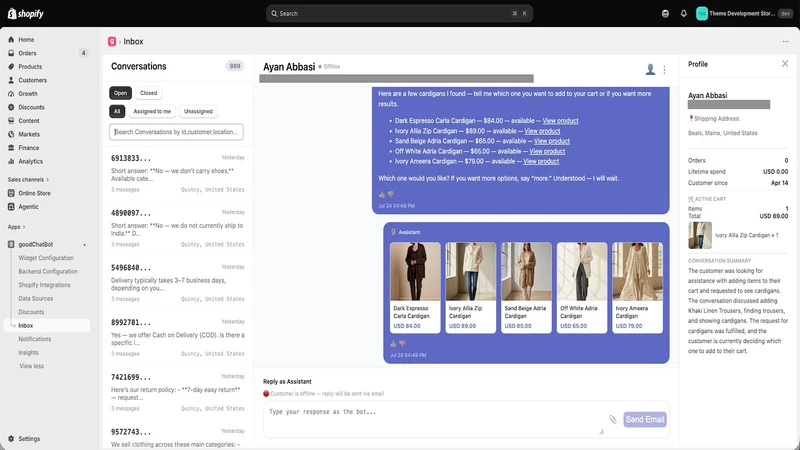This screenshot has height=450, width=800.
Task: Open the conversation three-dot options menu
Action: (x=664, y=69)
